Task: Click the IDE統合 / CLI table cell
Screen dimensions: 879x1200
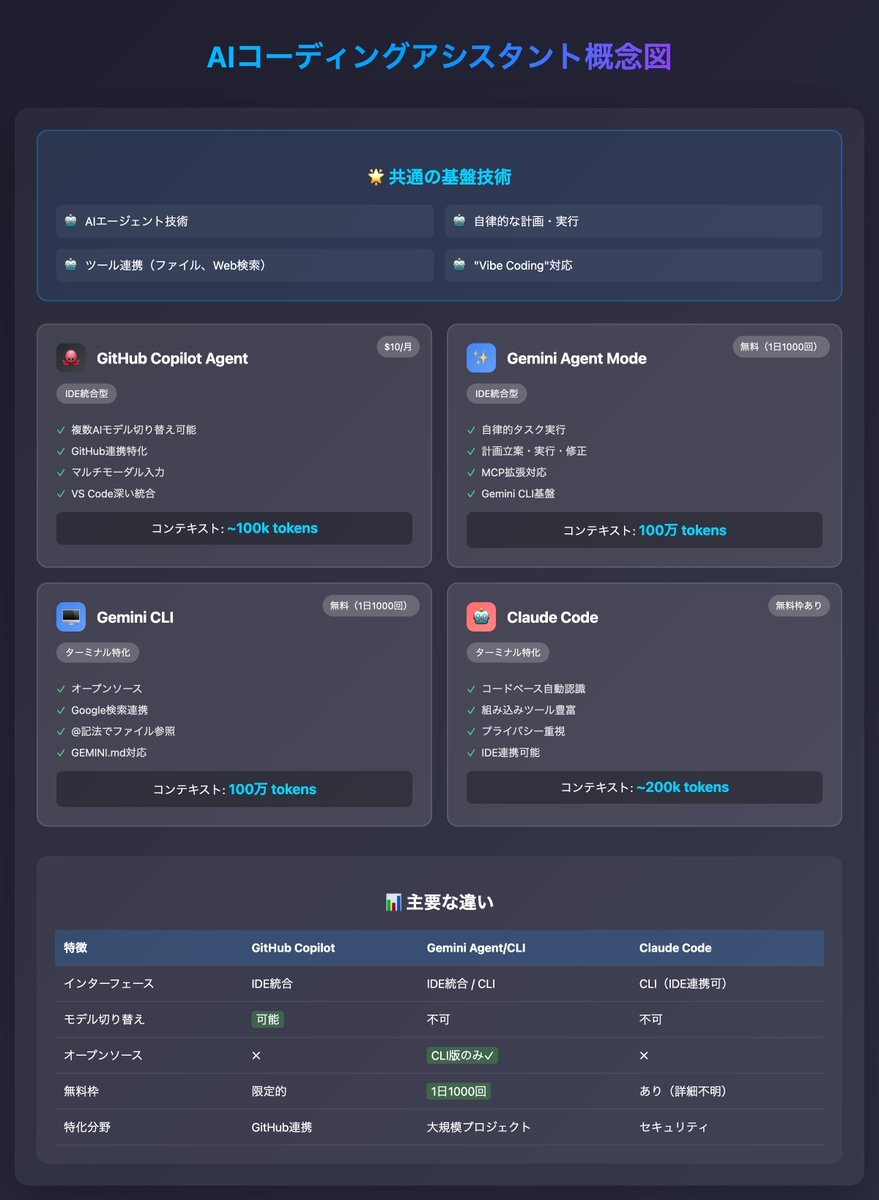Action: point(461,984)
